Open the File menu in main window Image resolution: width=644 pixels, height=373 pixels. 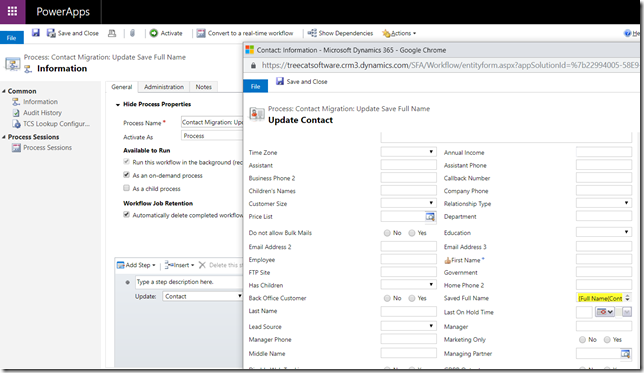pos(12,38)
